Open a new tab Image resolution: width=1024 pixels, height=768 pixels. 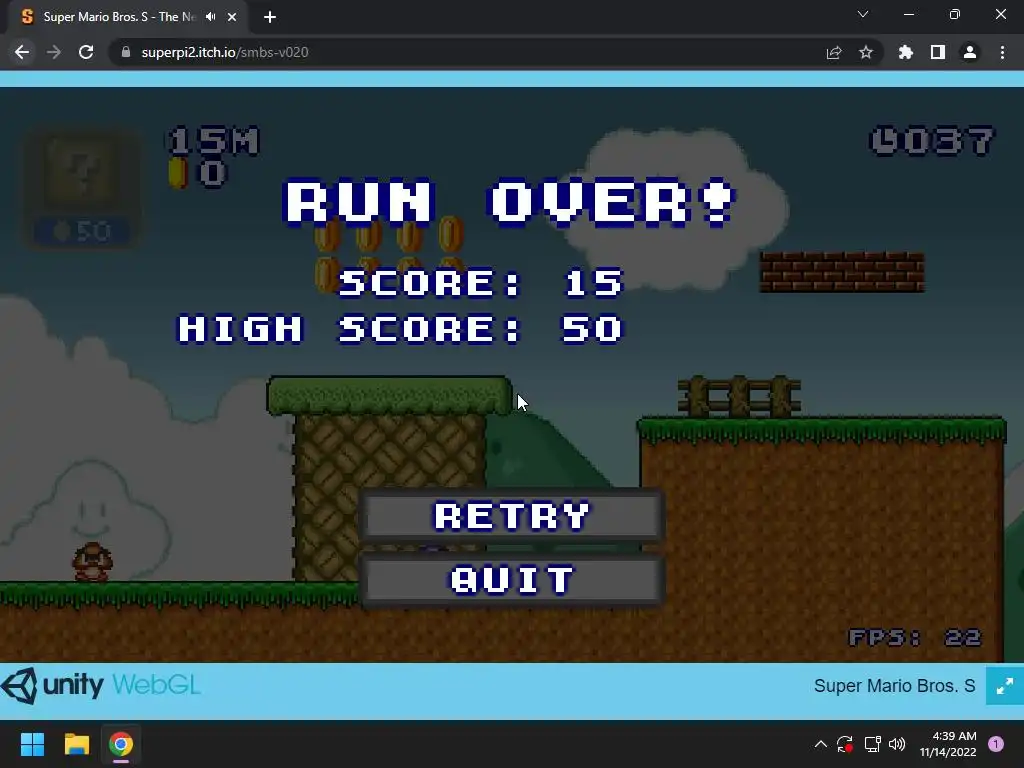click(x=270, y=17)
